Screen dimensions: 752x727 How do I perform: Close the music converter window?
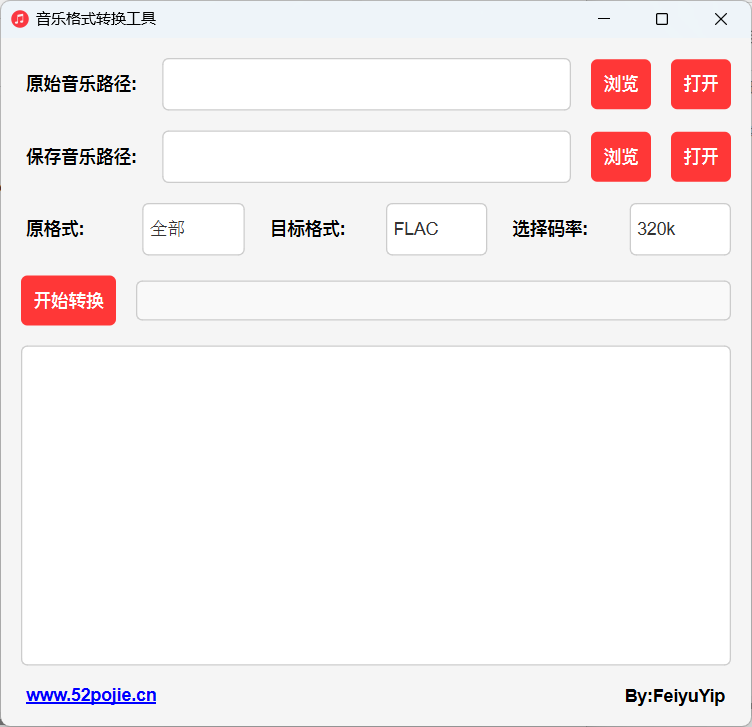tap(721, 19)
